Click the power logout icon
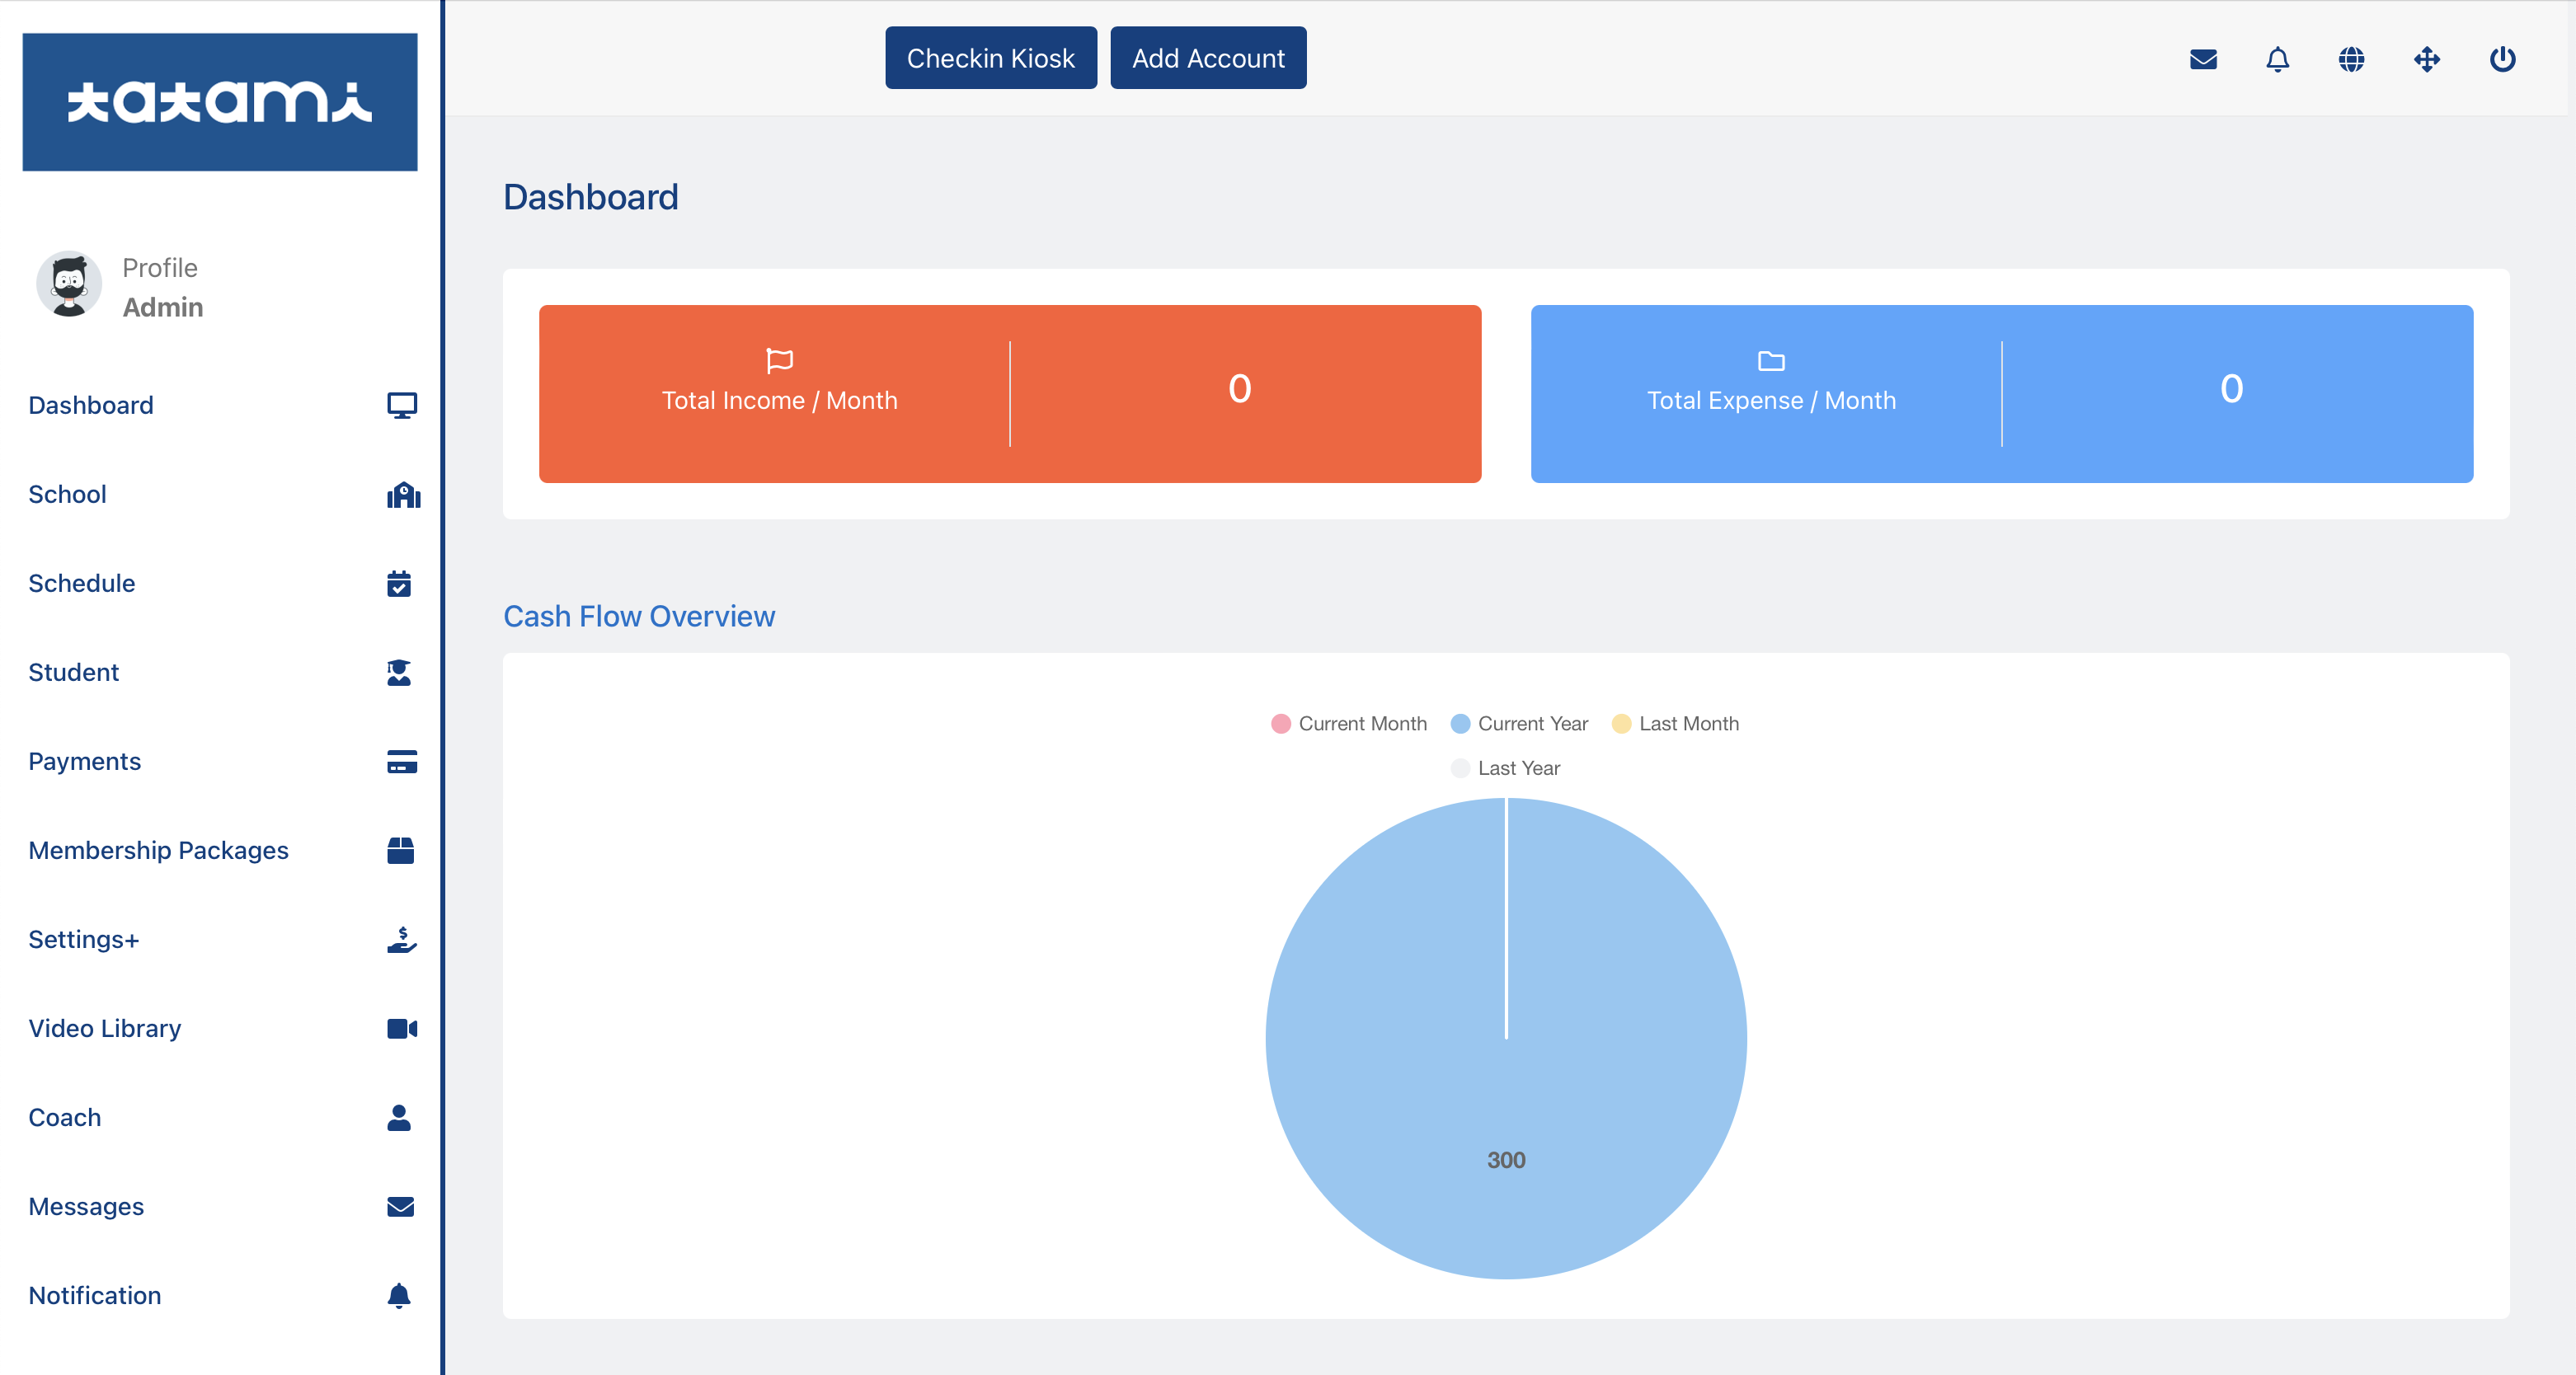Viewport: 2576px width, 1375px height. [x=2502, y=59]
